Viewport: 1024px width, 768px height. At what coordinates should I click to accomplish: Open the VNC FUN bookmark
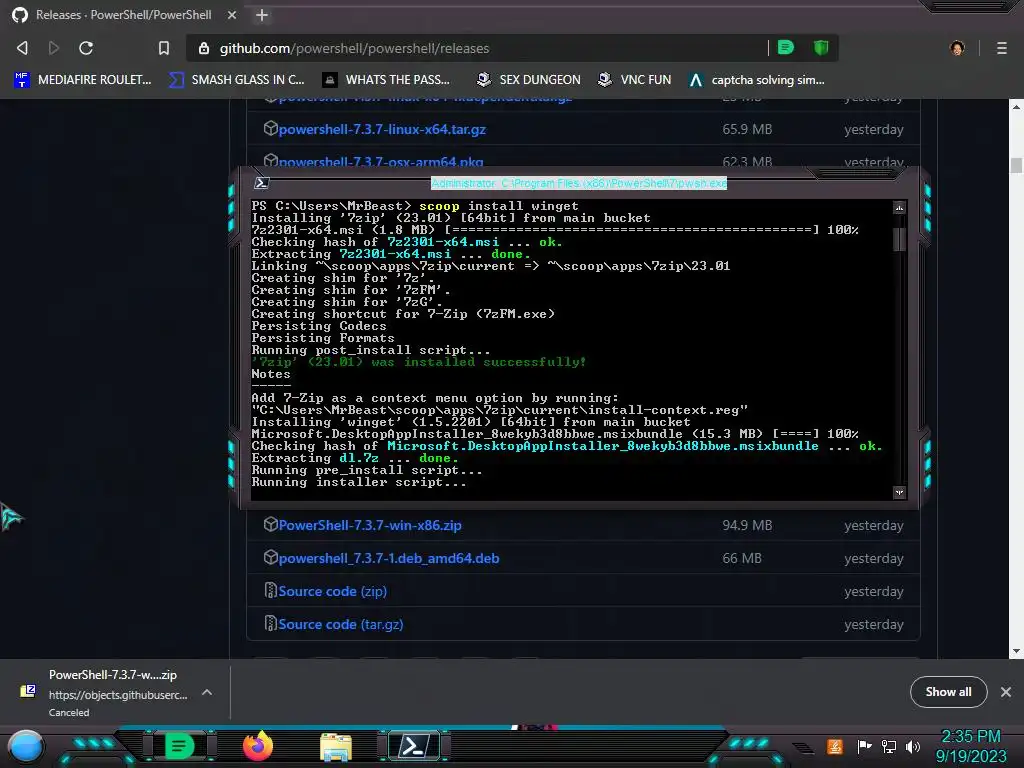(x=635, y=80)
